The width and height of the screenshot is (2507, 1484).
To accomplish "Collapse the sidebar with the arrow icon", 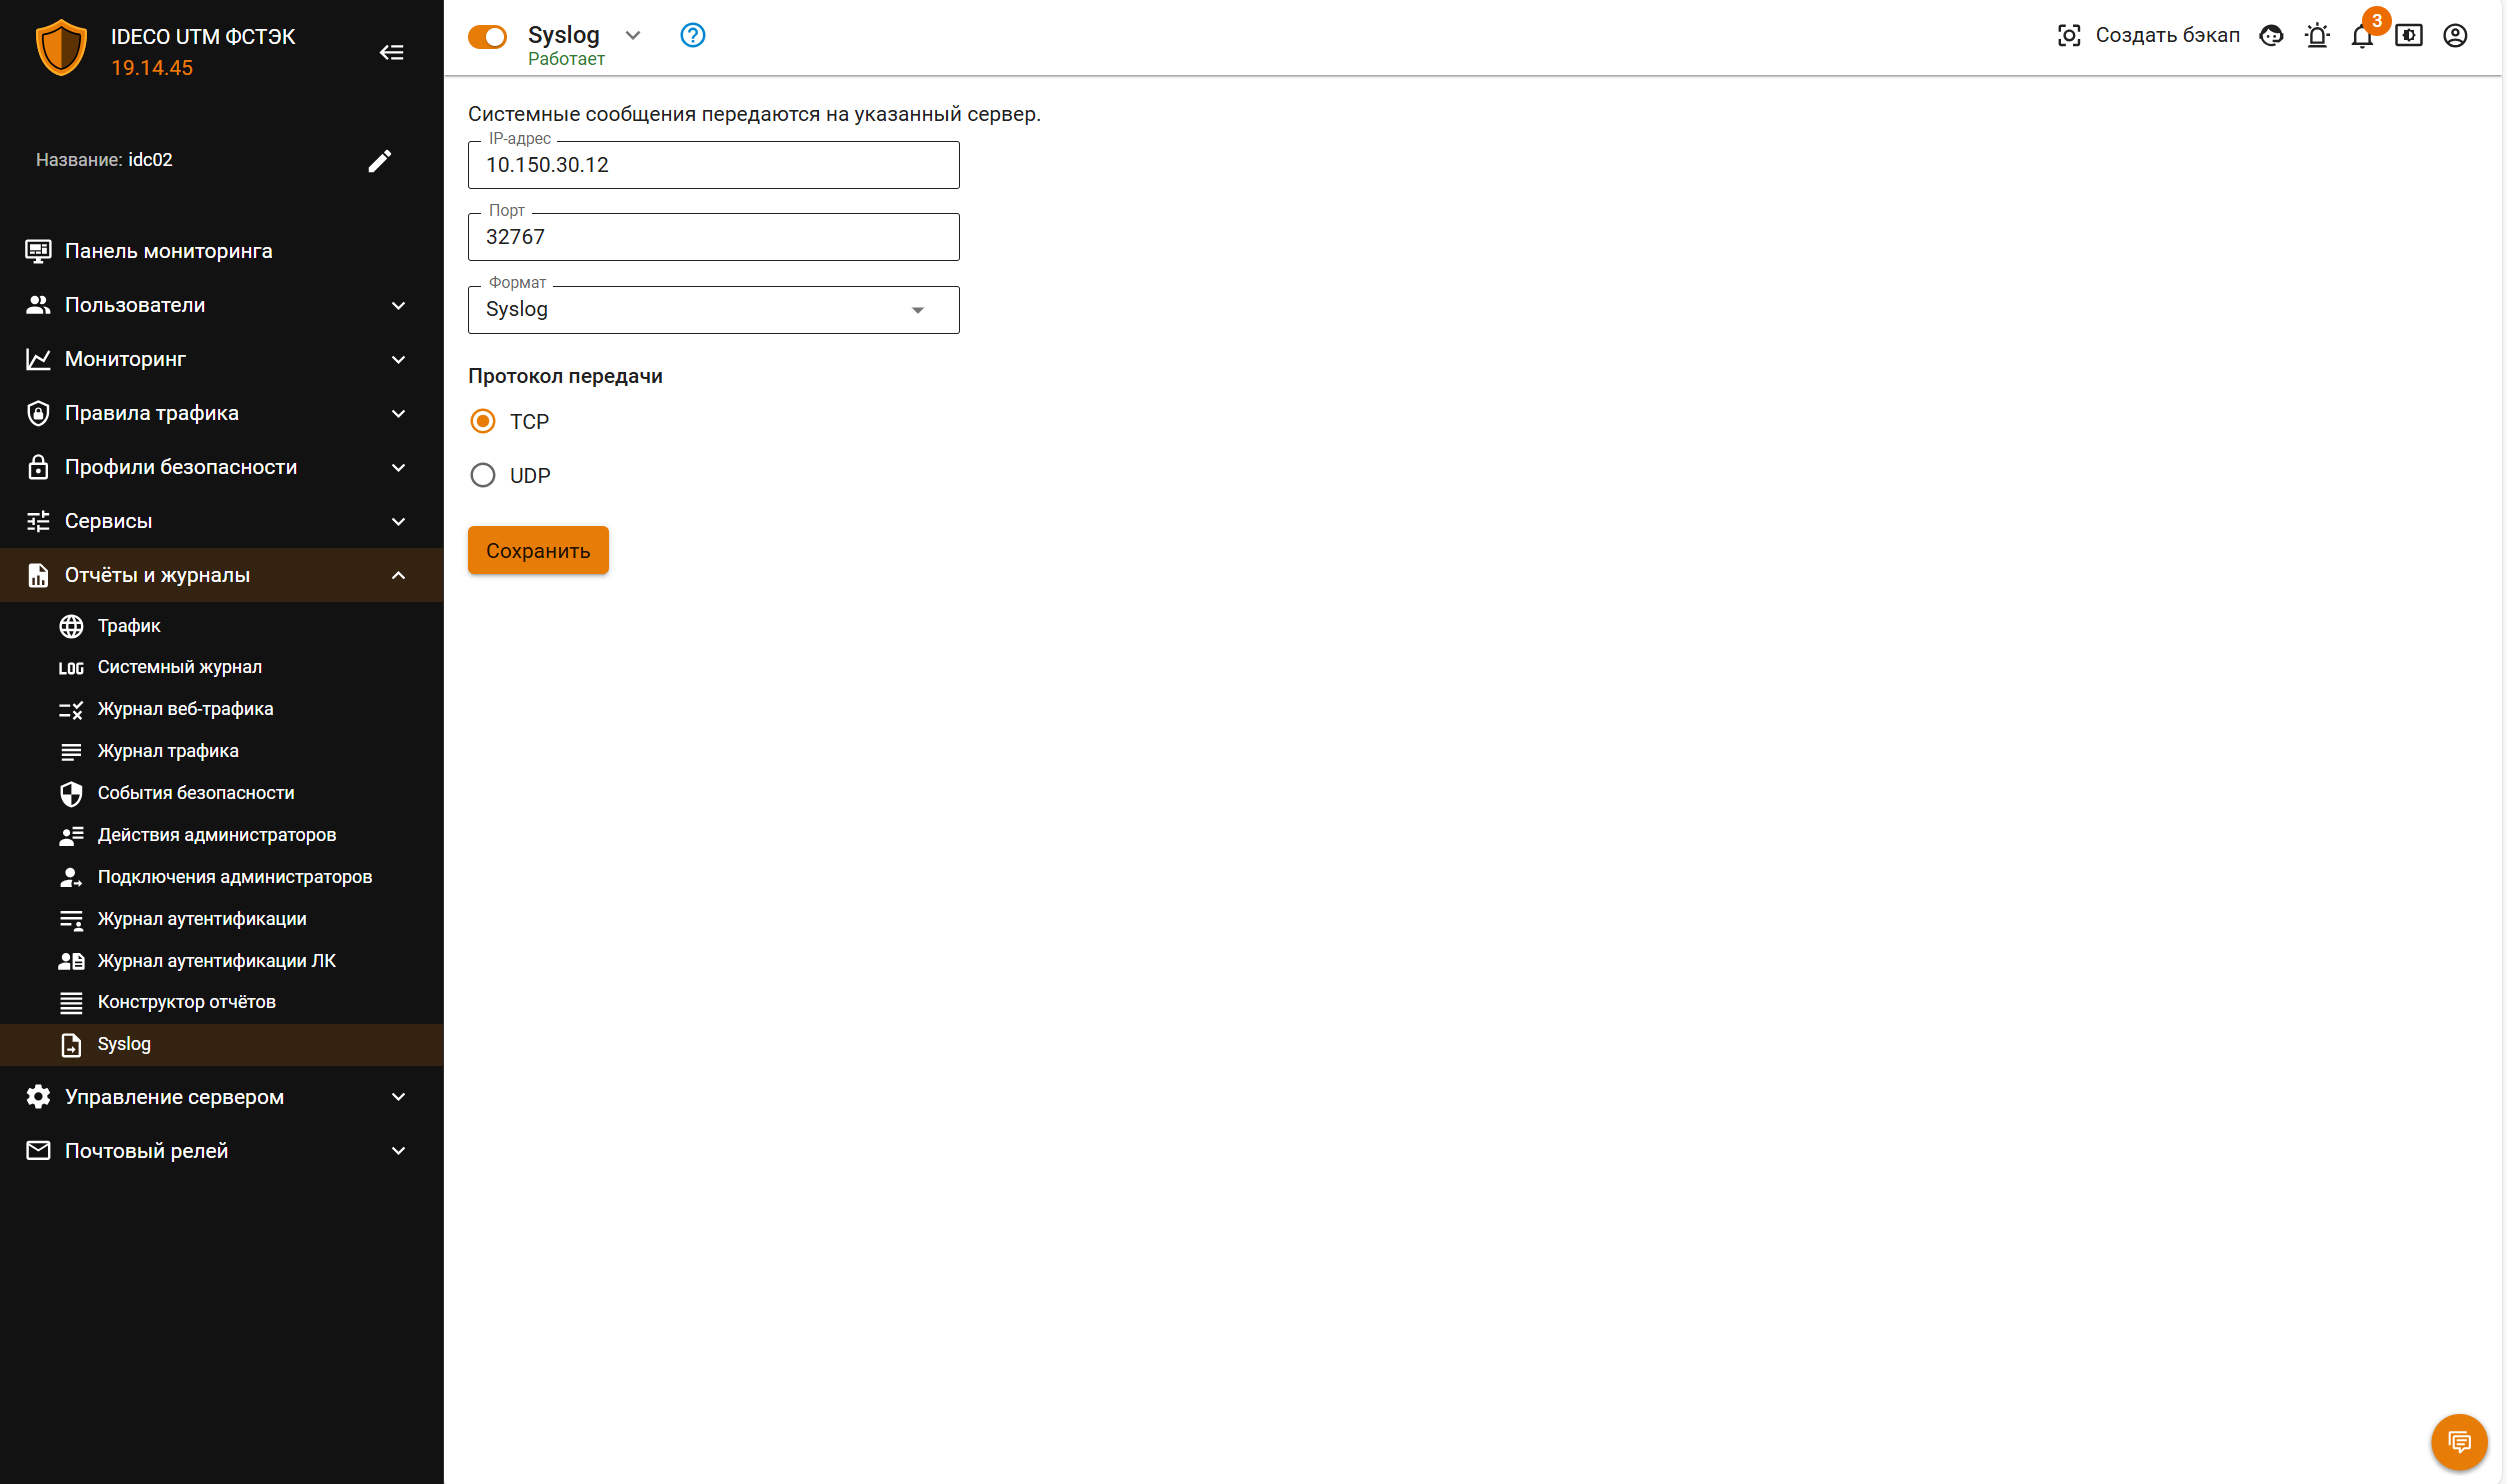I will tap(391, 52).
